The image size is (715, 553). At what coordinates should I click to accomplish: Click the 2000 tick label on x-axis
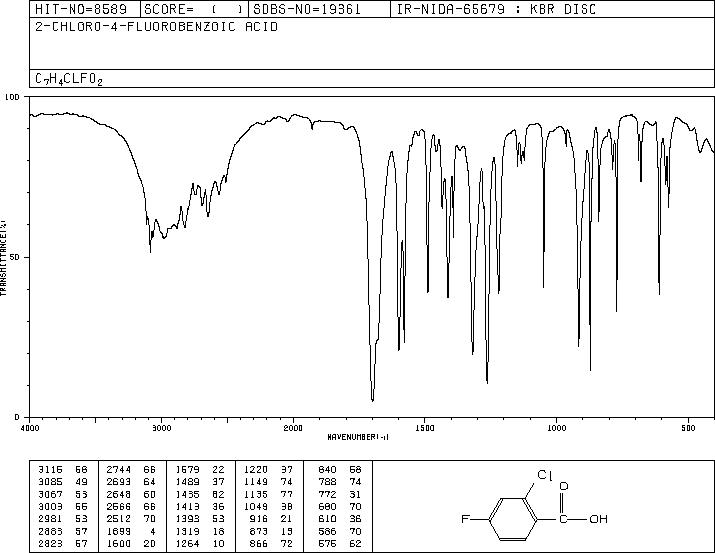pyautogui.click(x=293, y=428)
